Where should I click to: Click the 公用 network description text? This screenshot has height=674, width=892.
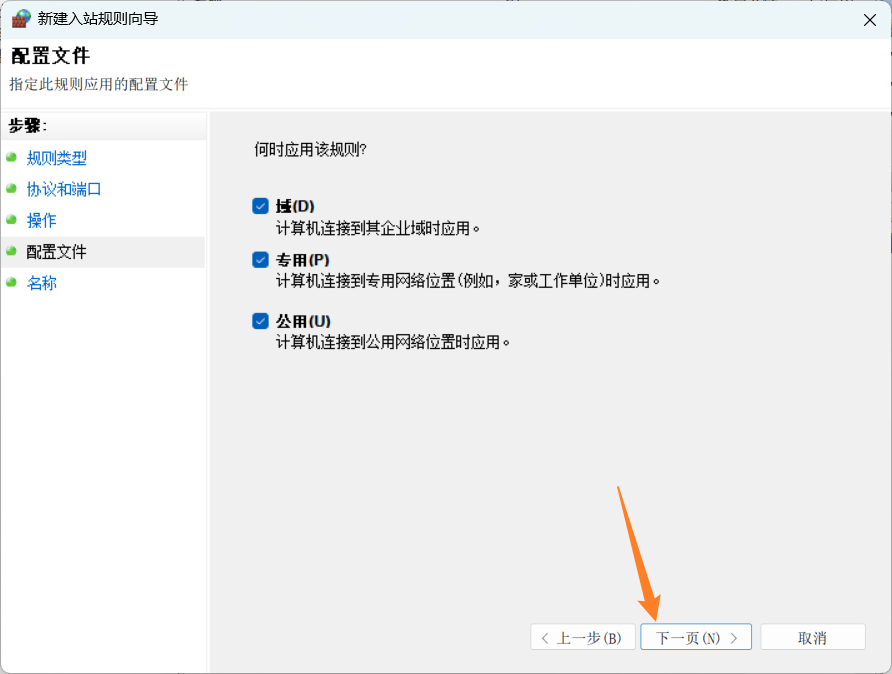pos(393,342)
